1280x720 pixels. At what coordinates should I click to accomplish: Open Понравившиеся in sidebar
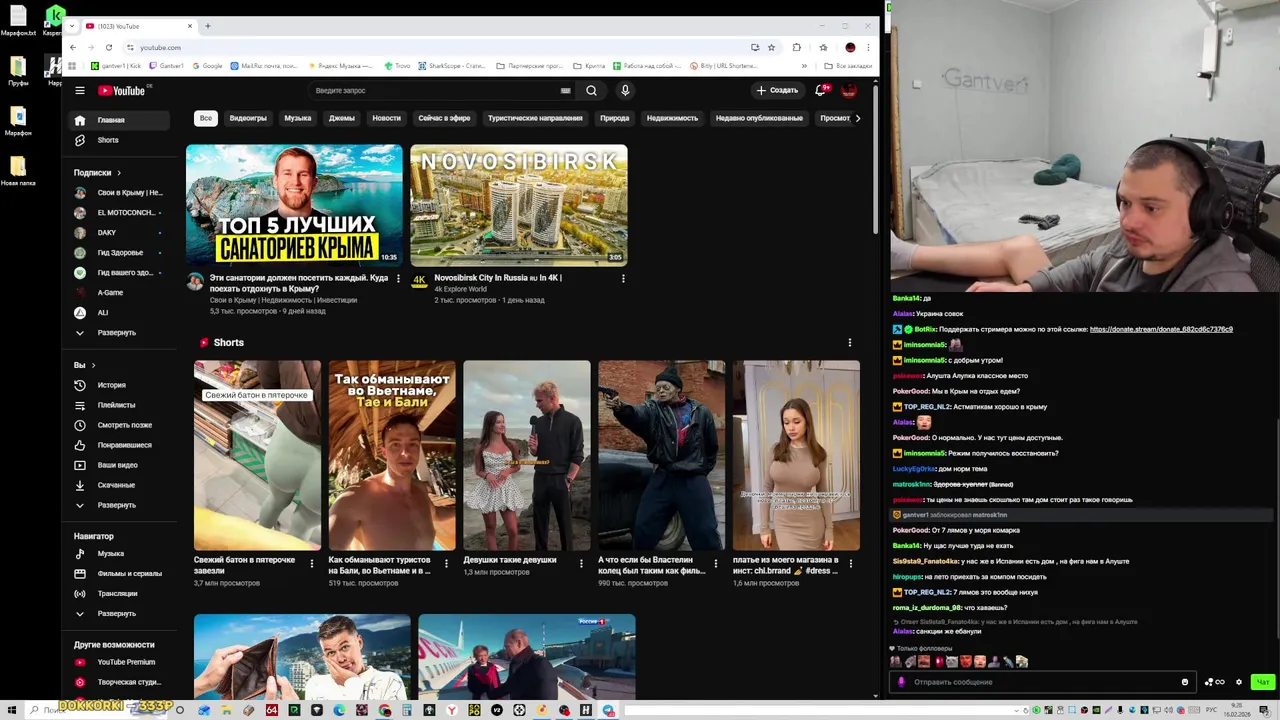[x=120, y=445]
